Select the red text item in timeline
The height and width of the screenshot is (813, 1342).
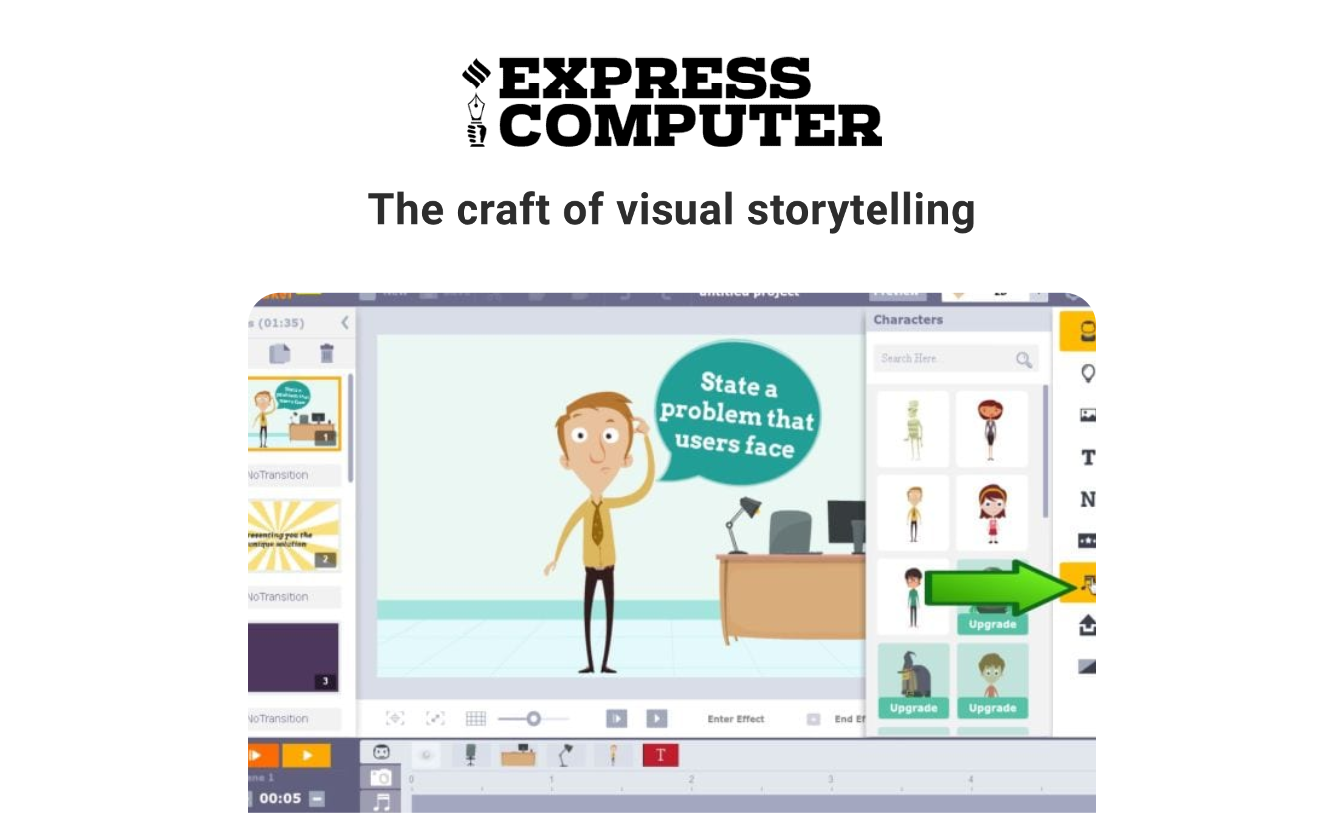coord(660,755)
